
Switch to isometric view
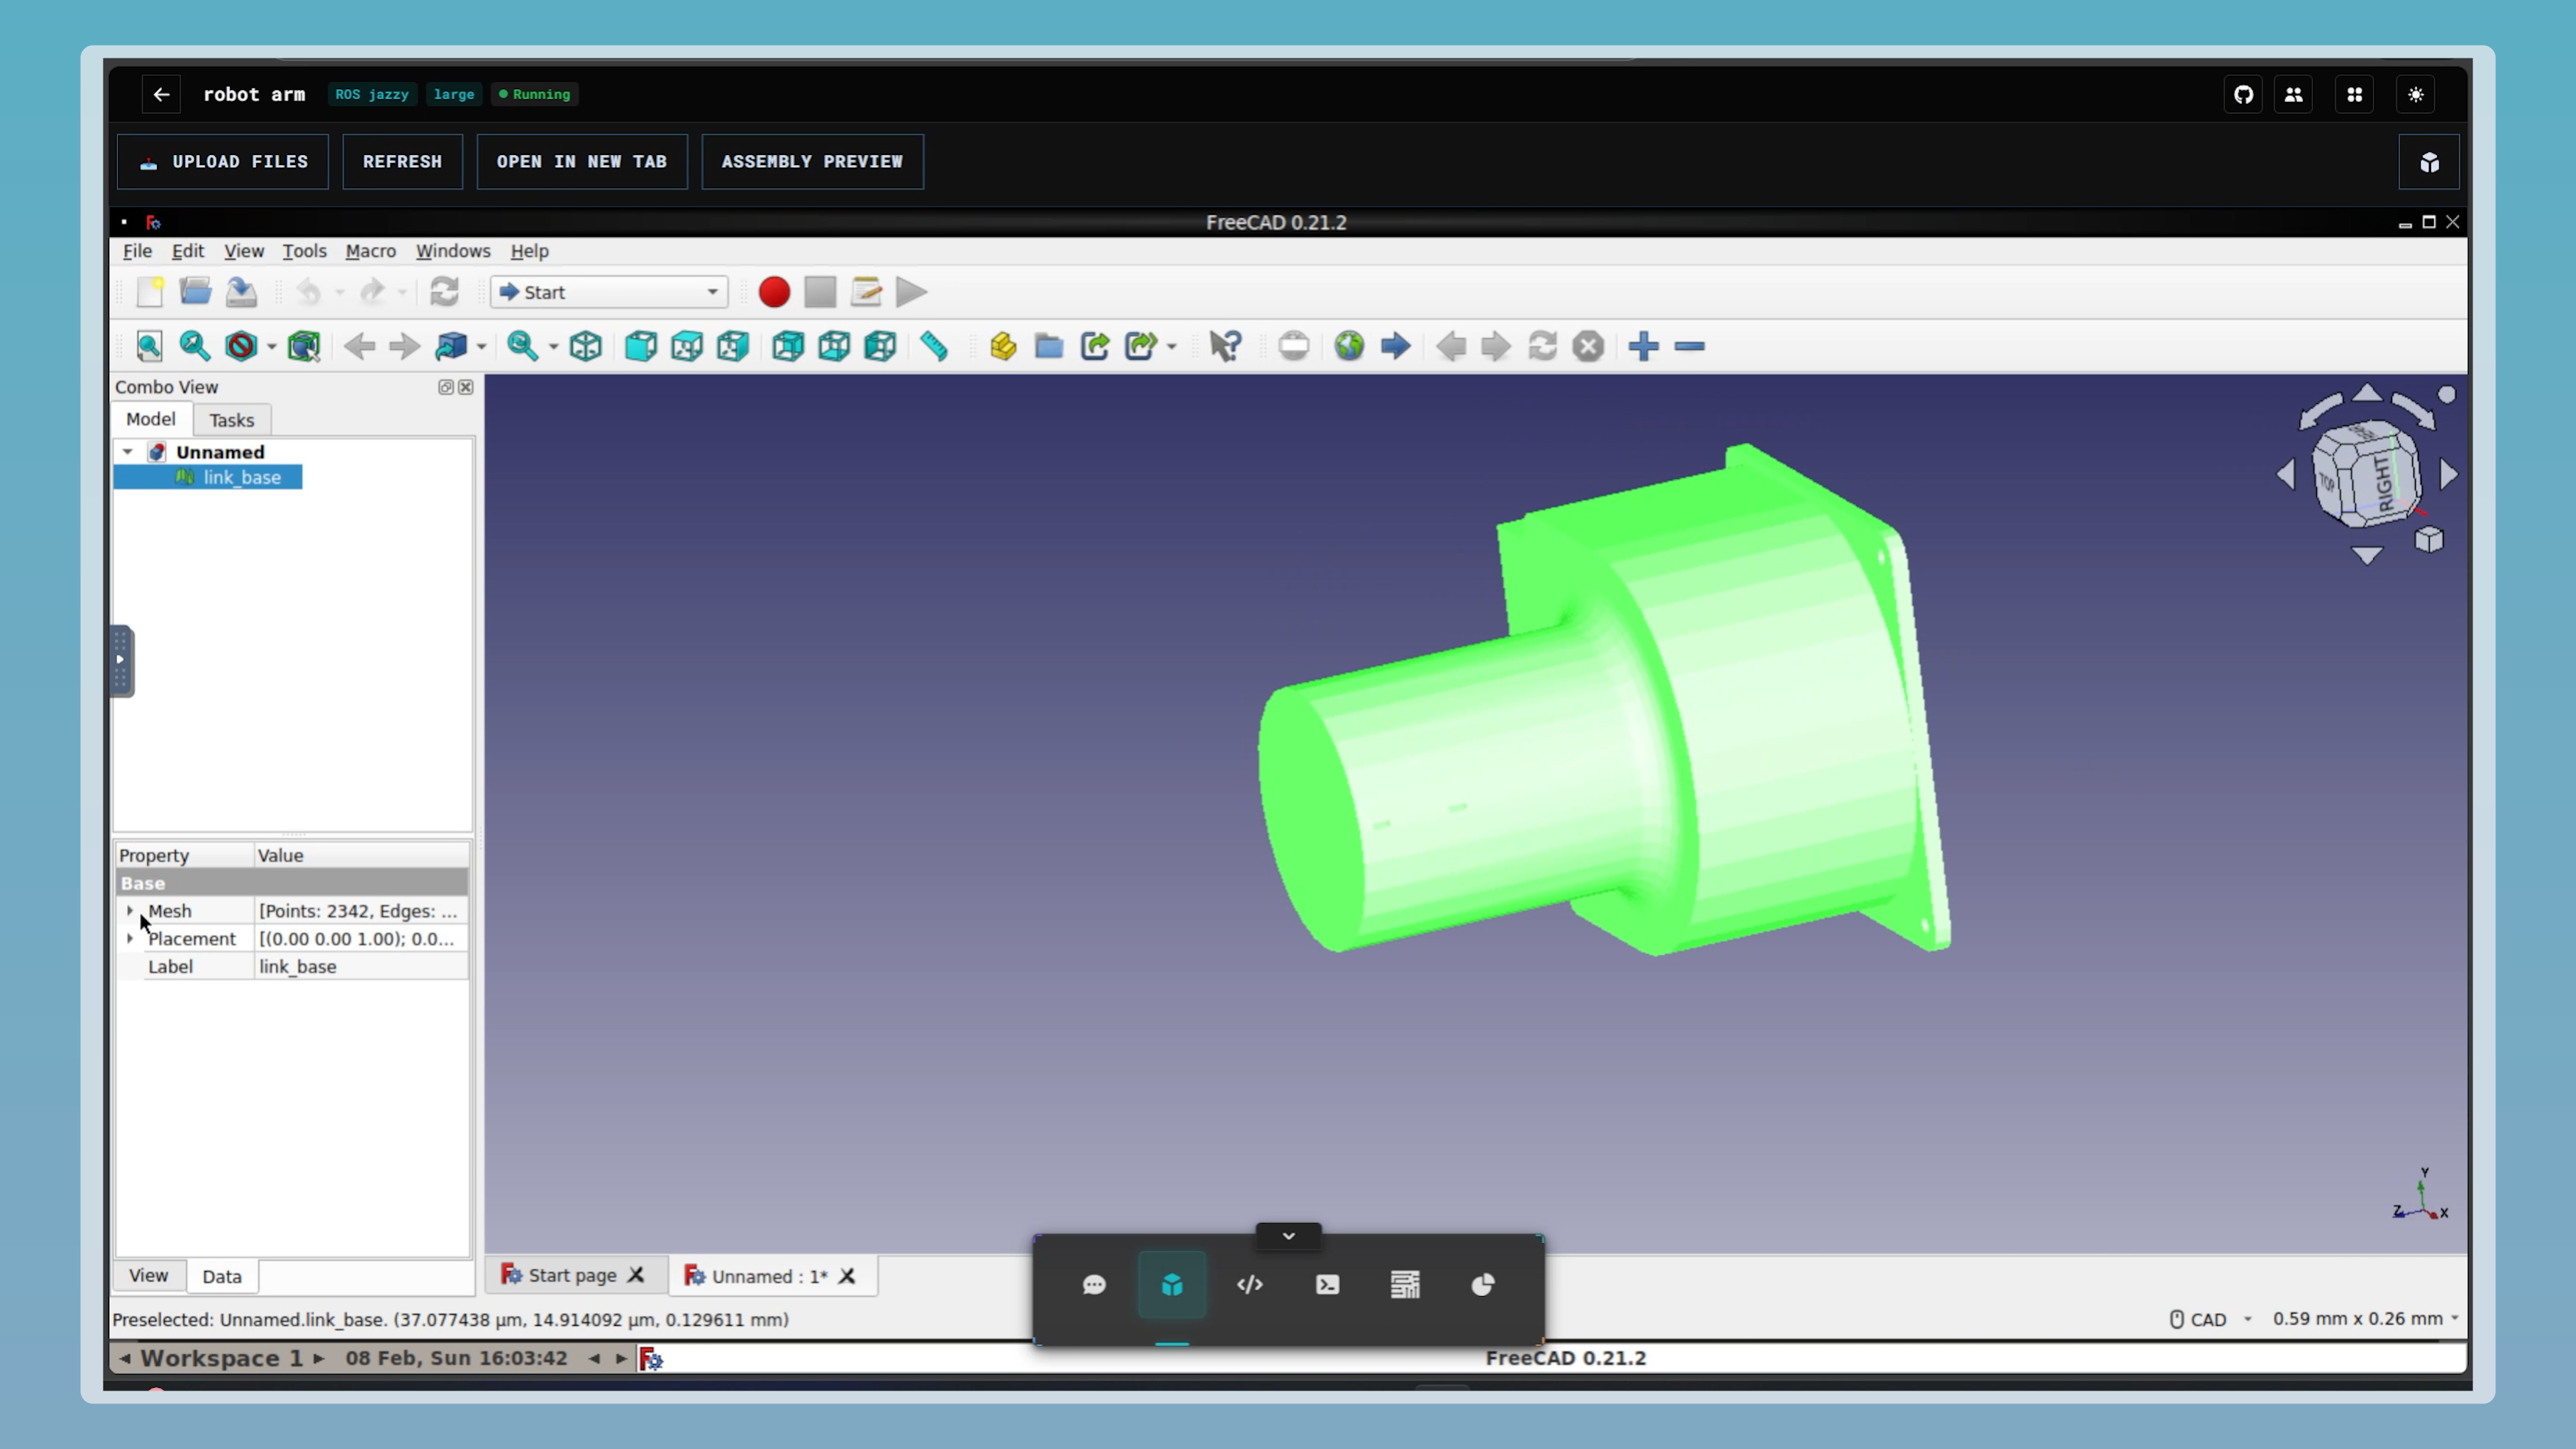click(x=585, y=346)
